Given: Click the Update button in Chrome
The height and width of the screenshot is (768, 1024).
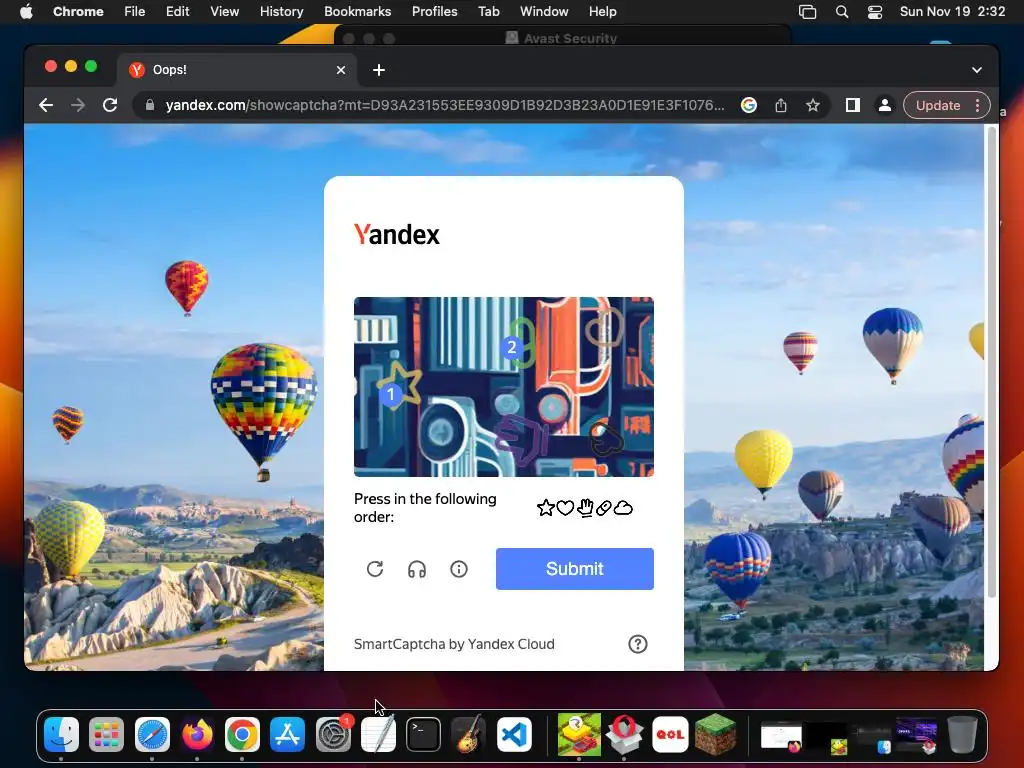Looking at the screenshot, I should 938,105.
